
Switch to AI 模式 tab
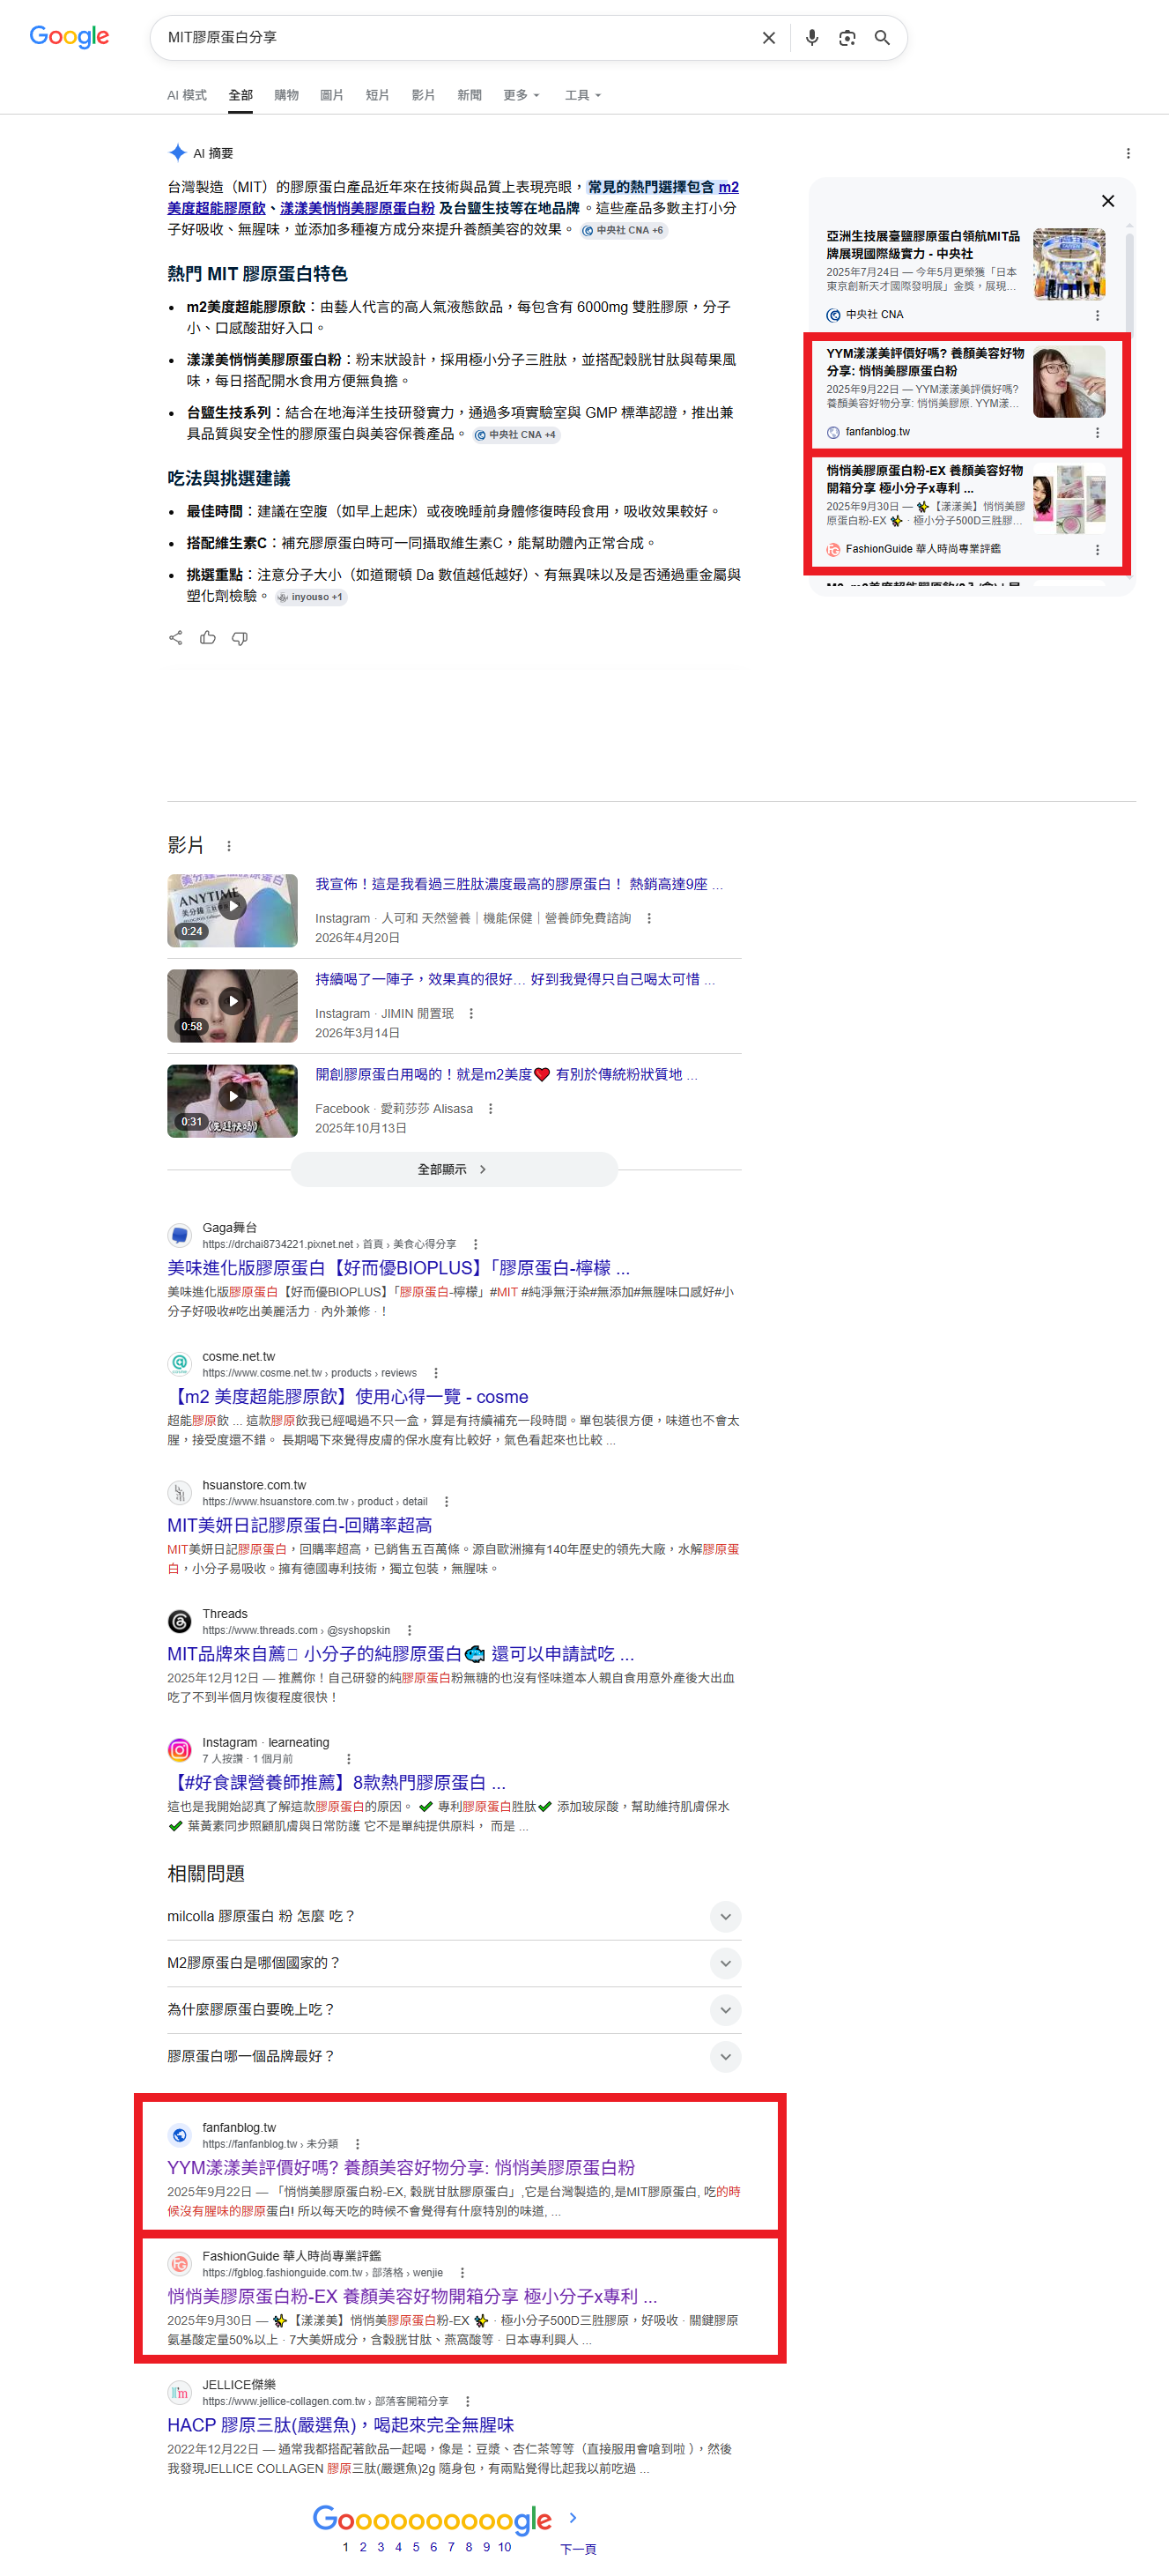coord(187,95)
